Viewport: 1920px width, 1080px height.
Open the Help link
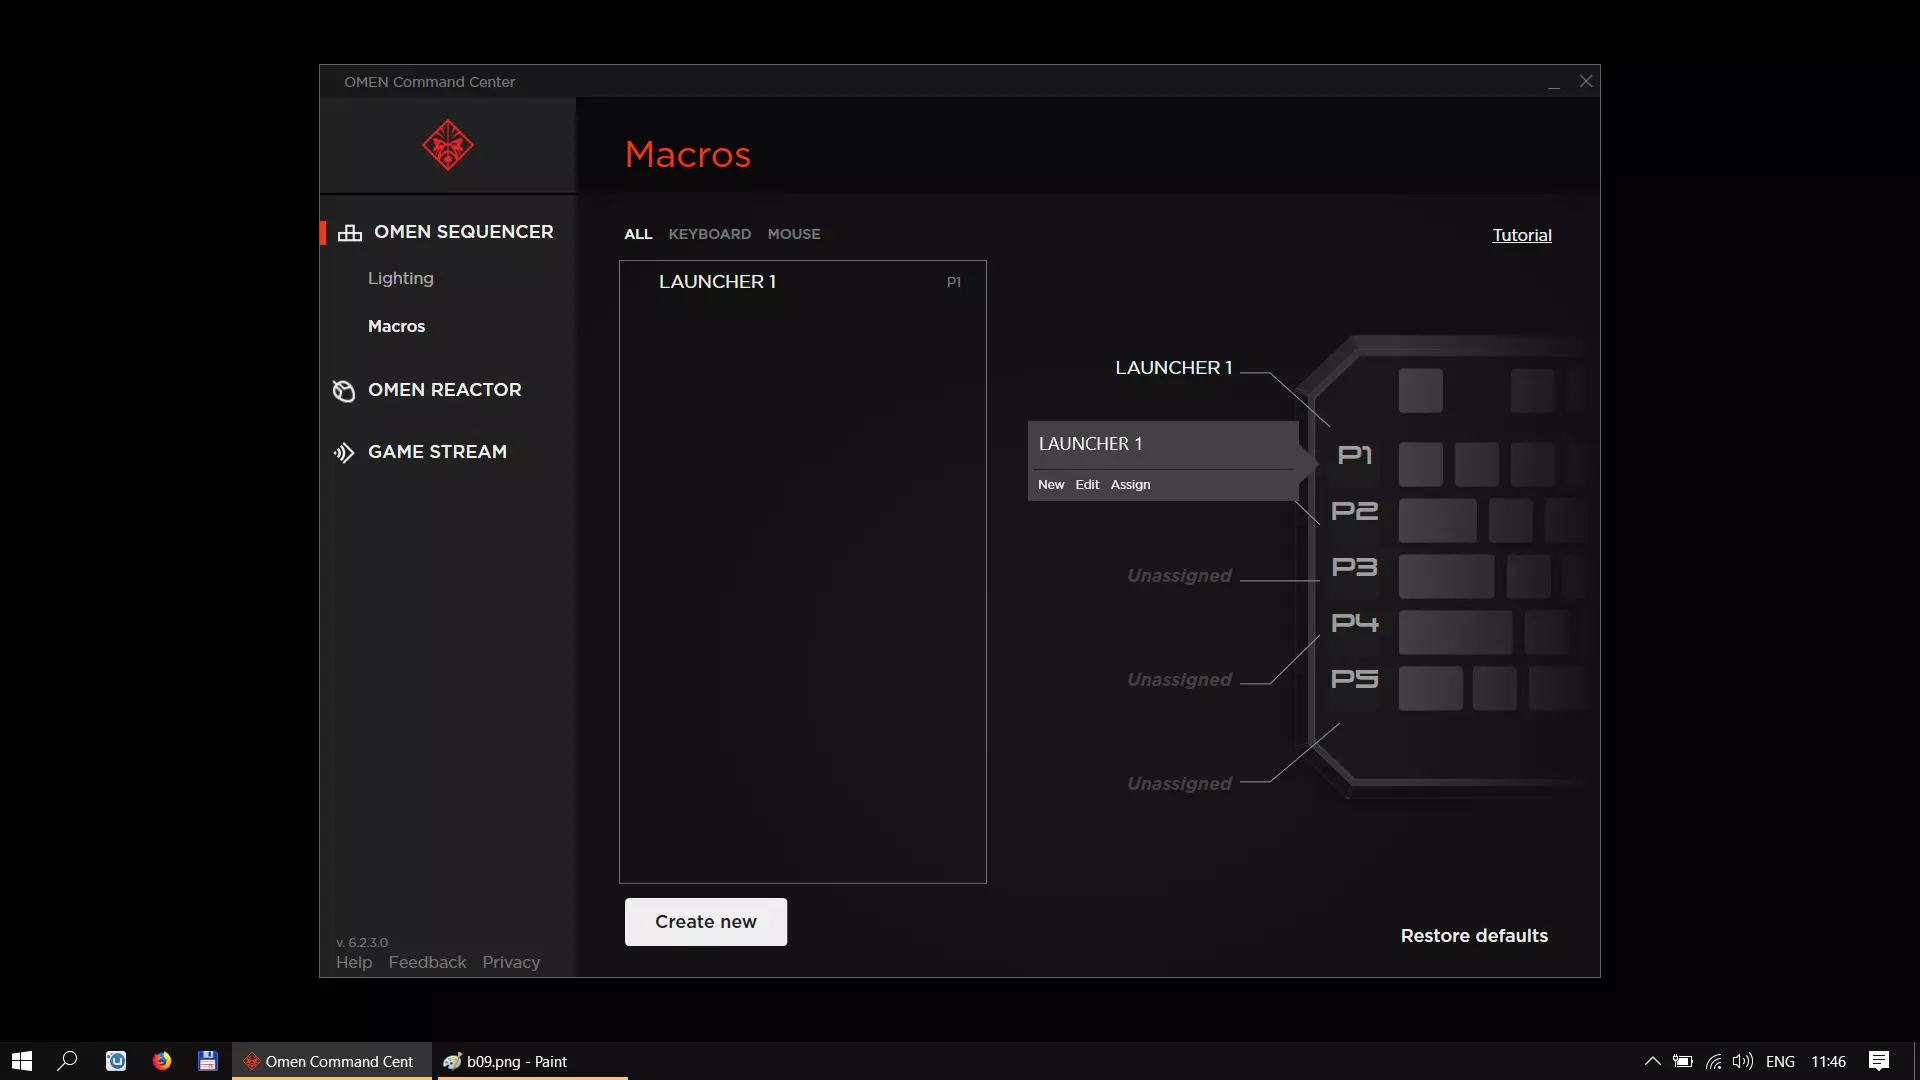[354, 962]
